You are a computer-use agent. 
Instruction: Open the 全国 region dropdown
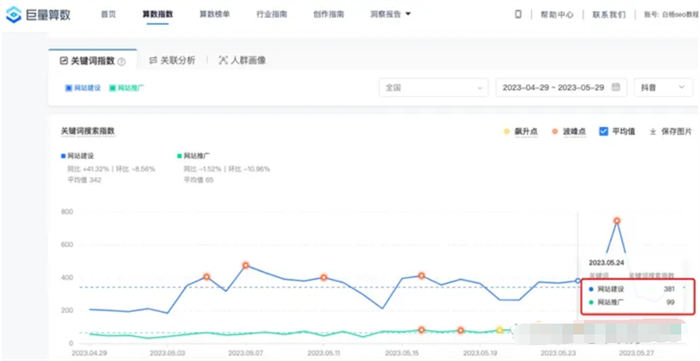tap(433, 87)
